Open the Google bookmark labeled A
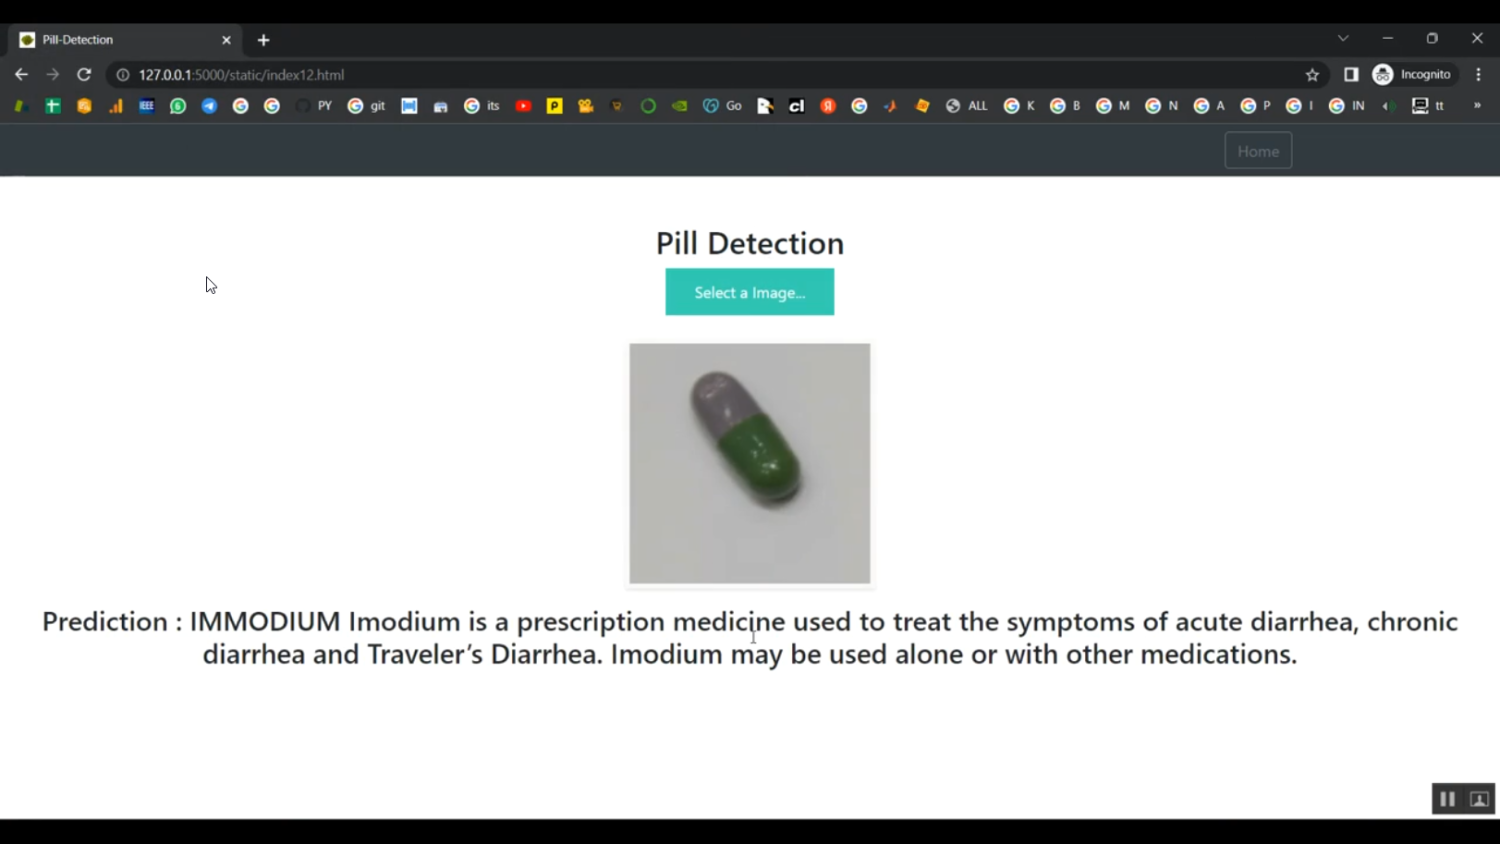 [x=1209, y=106]
